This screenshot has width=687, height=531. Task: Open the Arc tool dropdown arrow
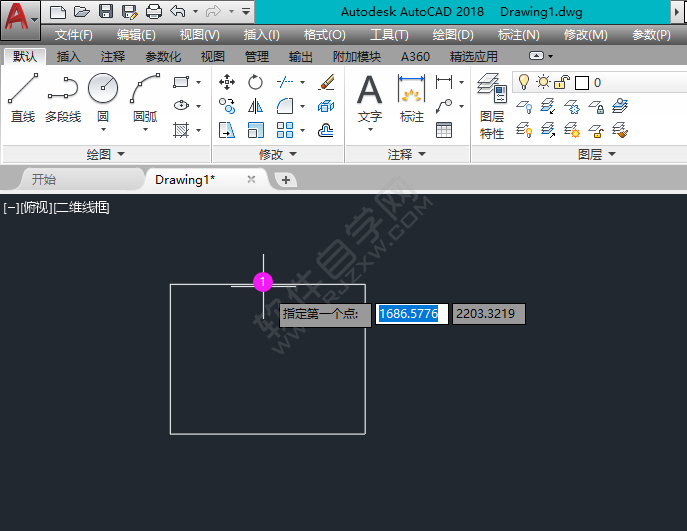click(145, 130)
